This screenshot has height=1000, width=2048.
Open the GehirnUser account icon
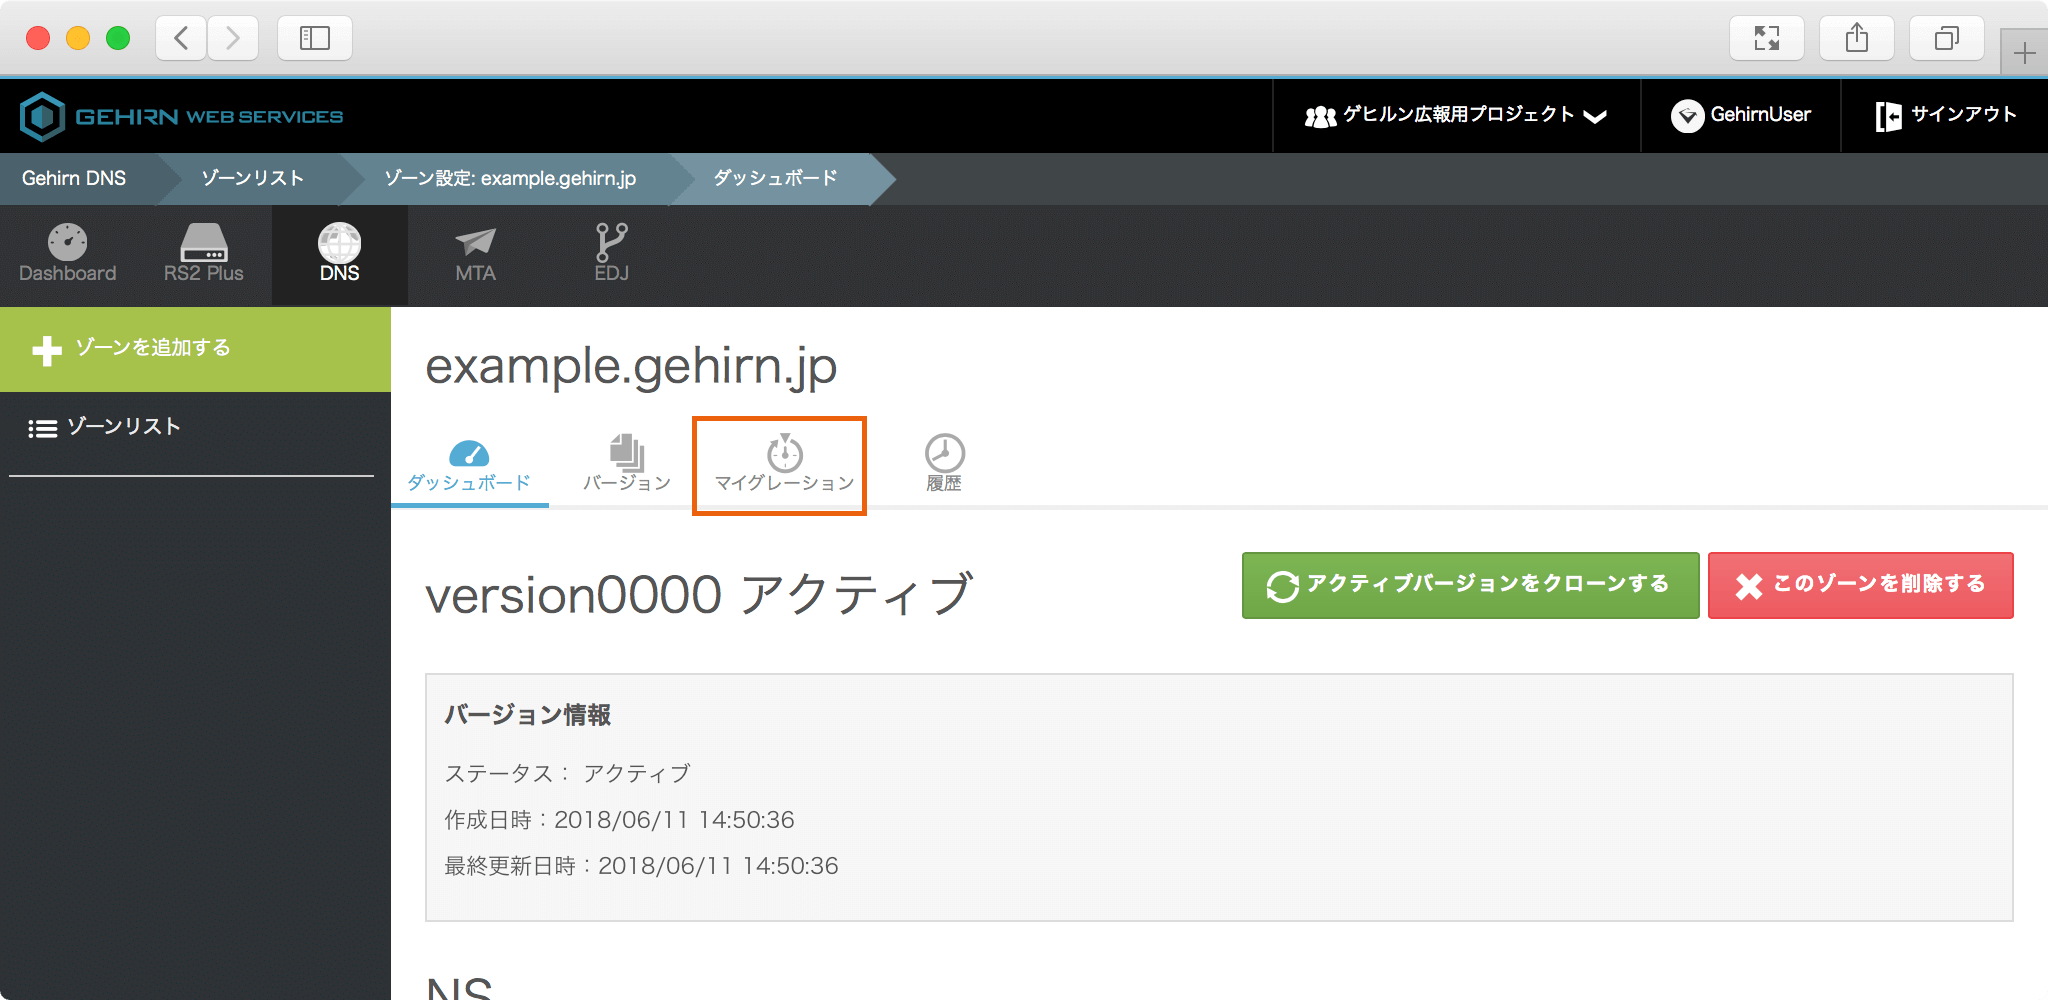(x=1687, y=116)
